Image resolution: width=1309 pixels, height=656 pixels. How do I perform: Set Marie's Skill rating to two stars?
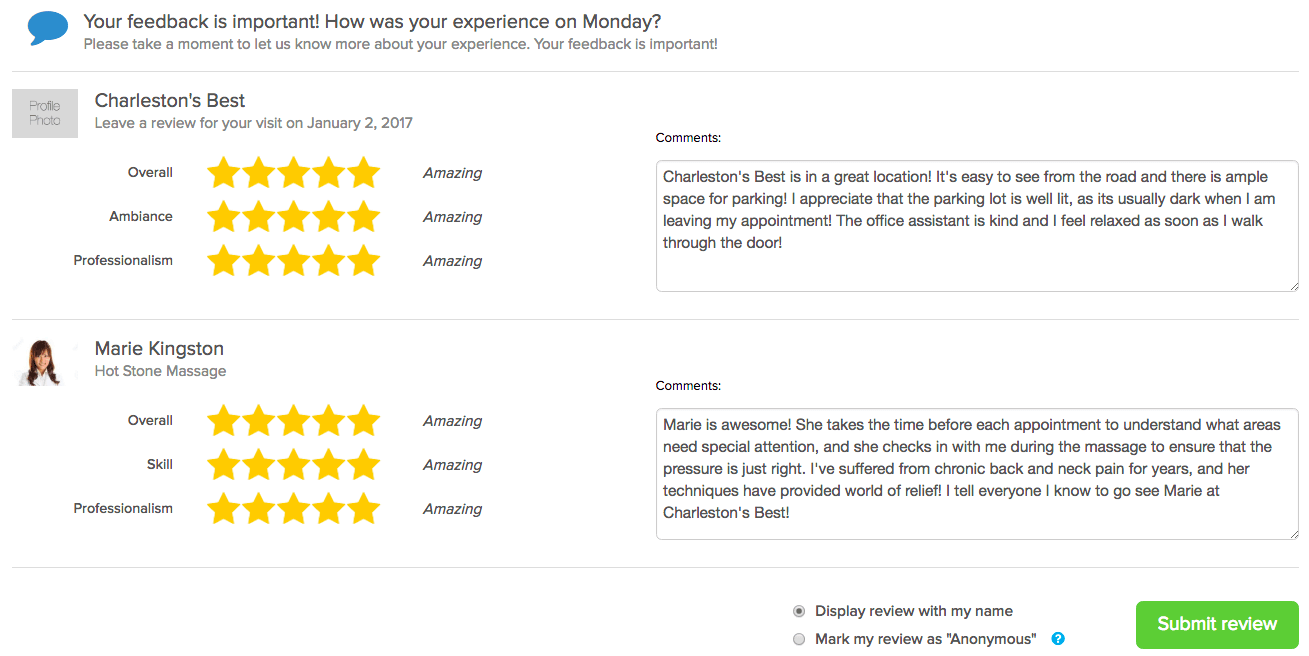pos(258,464)
